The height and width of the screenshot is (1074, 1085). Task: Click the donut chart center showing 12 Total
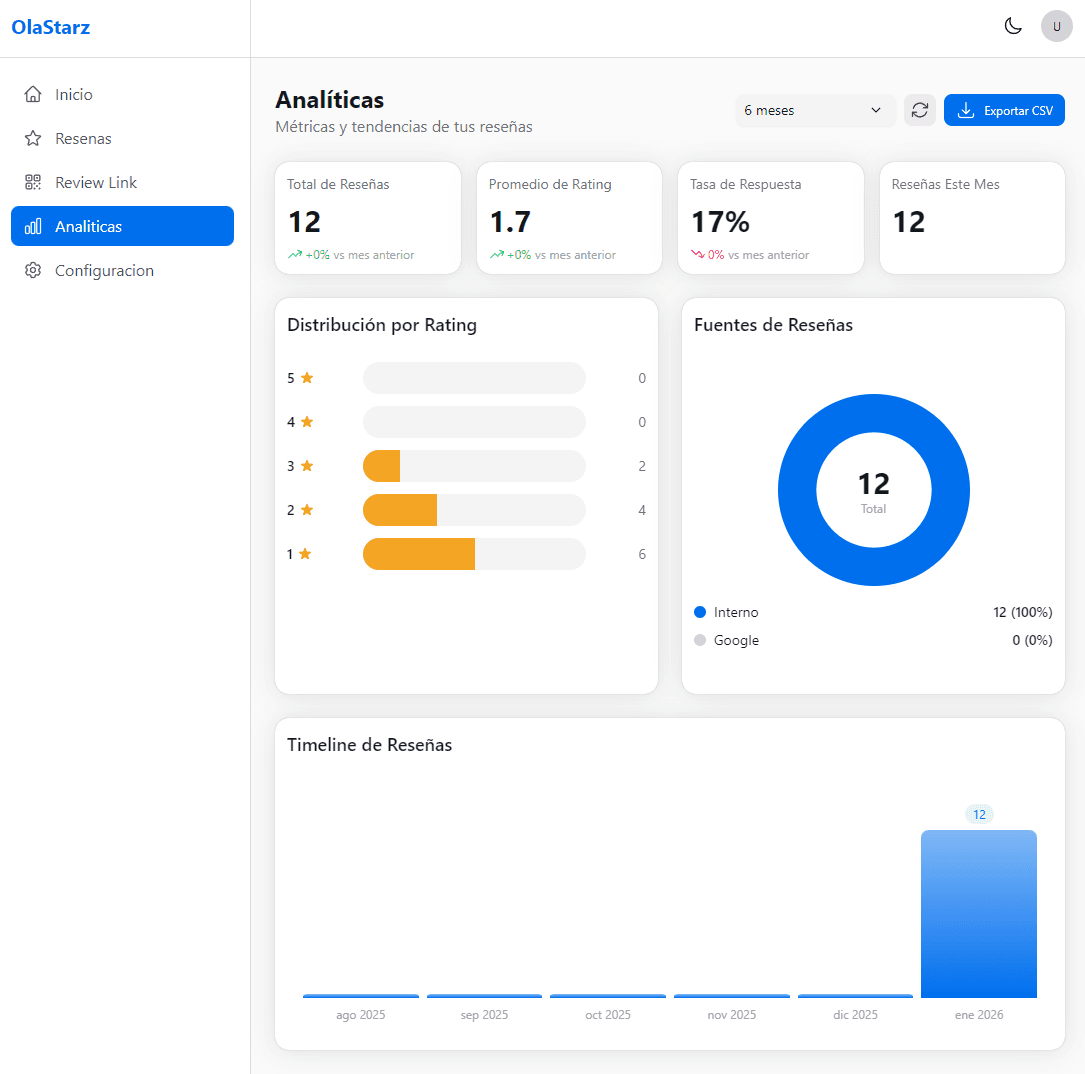pyautogui.click(x=873, y=490)
